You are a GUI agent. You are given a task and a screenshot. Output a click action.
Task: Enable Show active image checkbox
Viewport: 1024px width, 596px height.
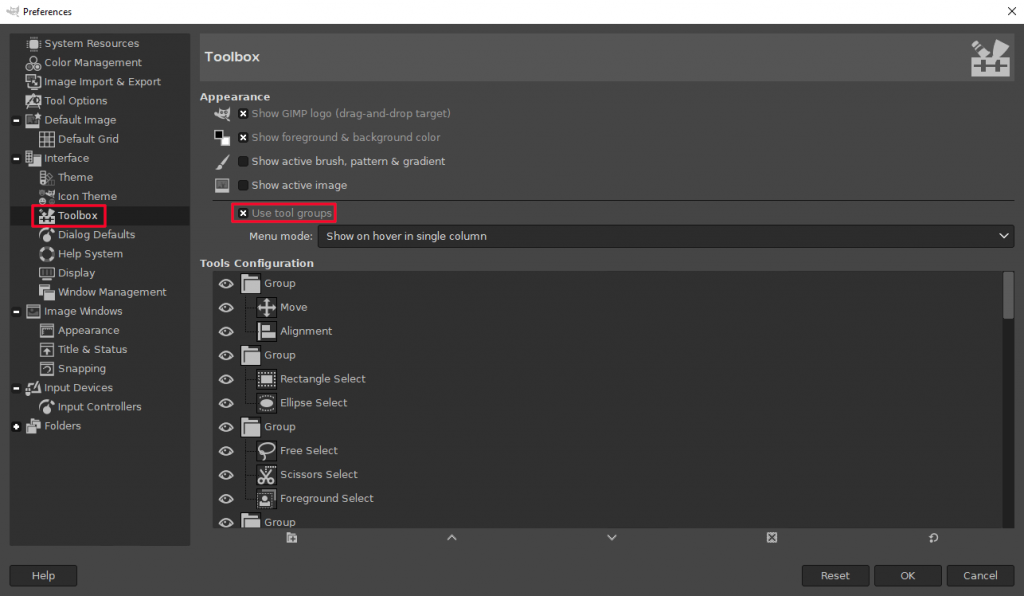pos(243,185)
